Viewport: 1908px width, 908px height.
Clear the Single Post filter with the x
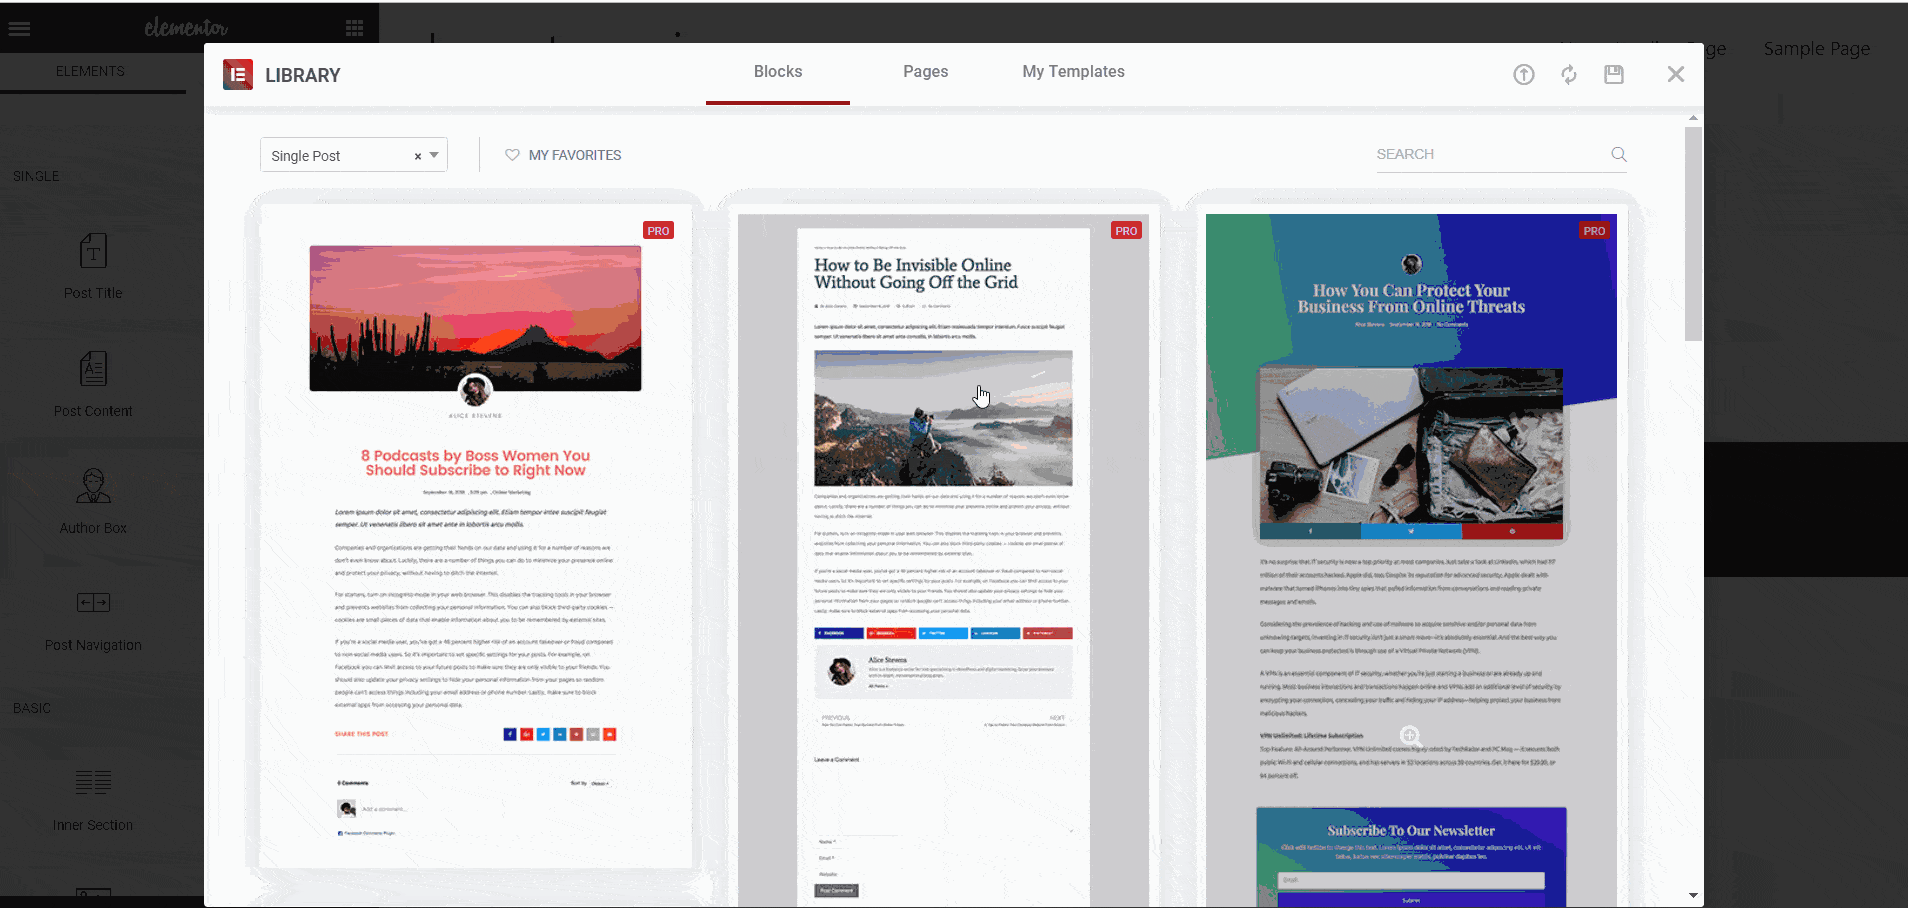click(x=417, y=156)
